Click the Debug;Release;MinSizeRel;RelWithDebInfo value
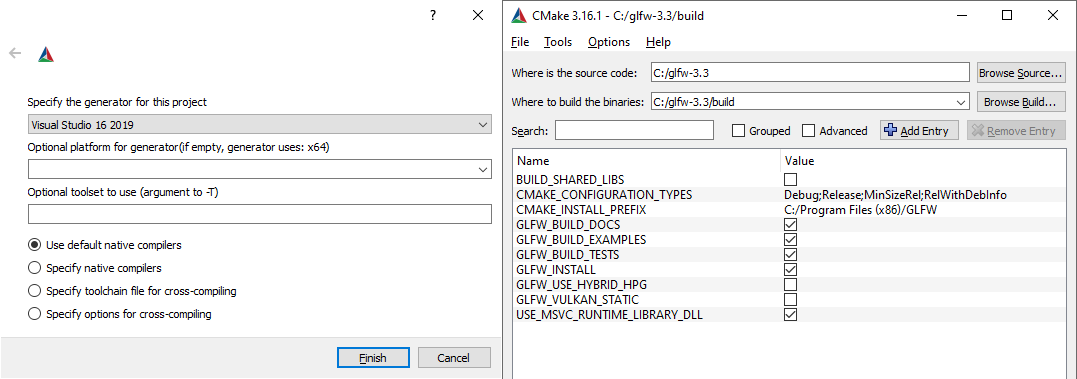The width and height of the screenshot is (1077, 379). coord(895,195)
